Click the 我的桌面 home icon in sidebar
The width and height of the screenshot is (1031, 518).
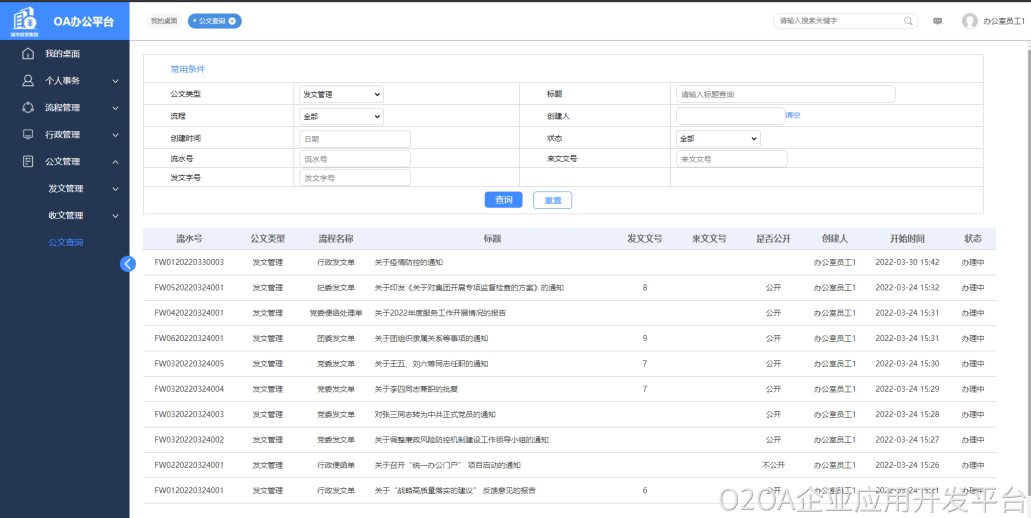28,53
